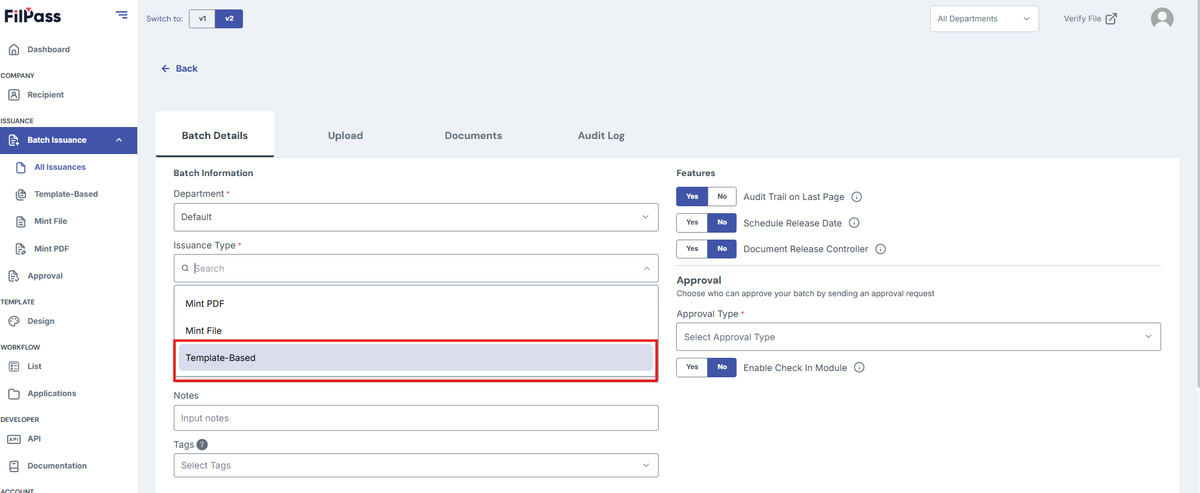The image size is (1200, 493).
Task: Click the Mint File sidebar icon
Action: (x=21, y=221)
